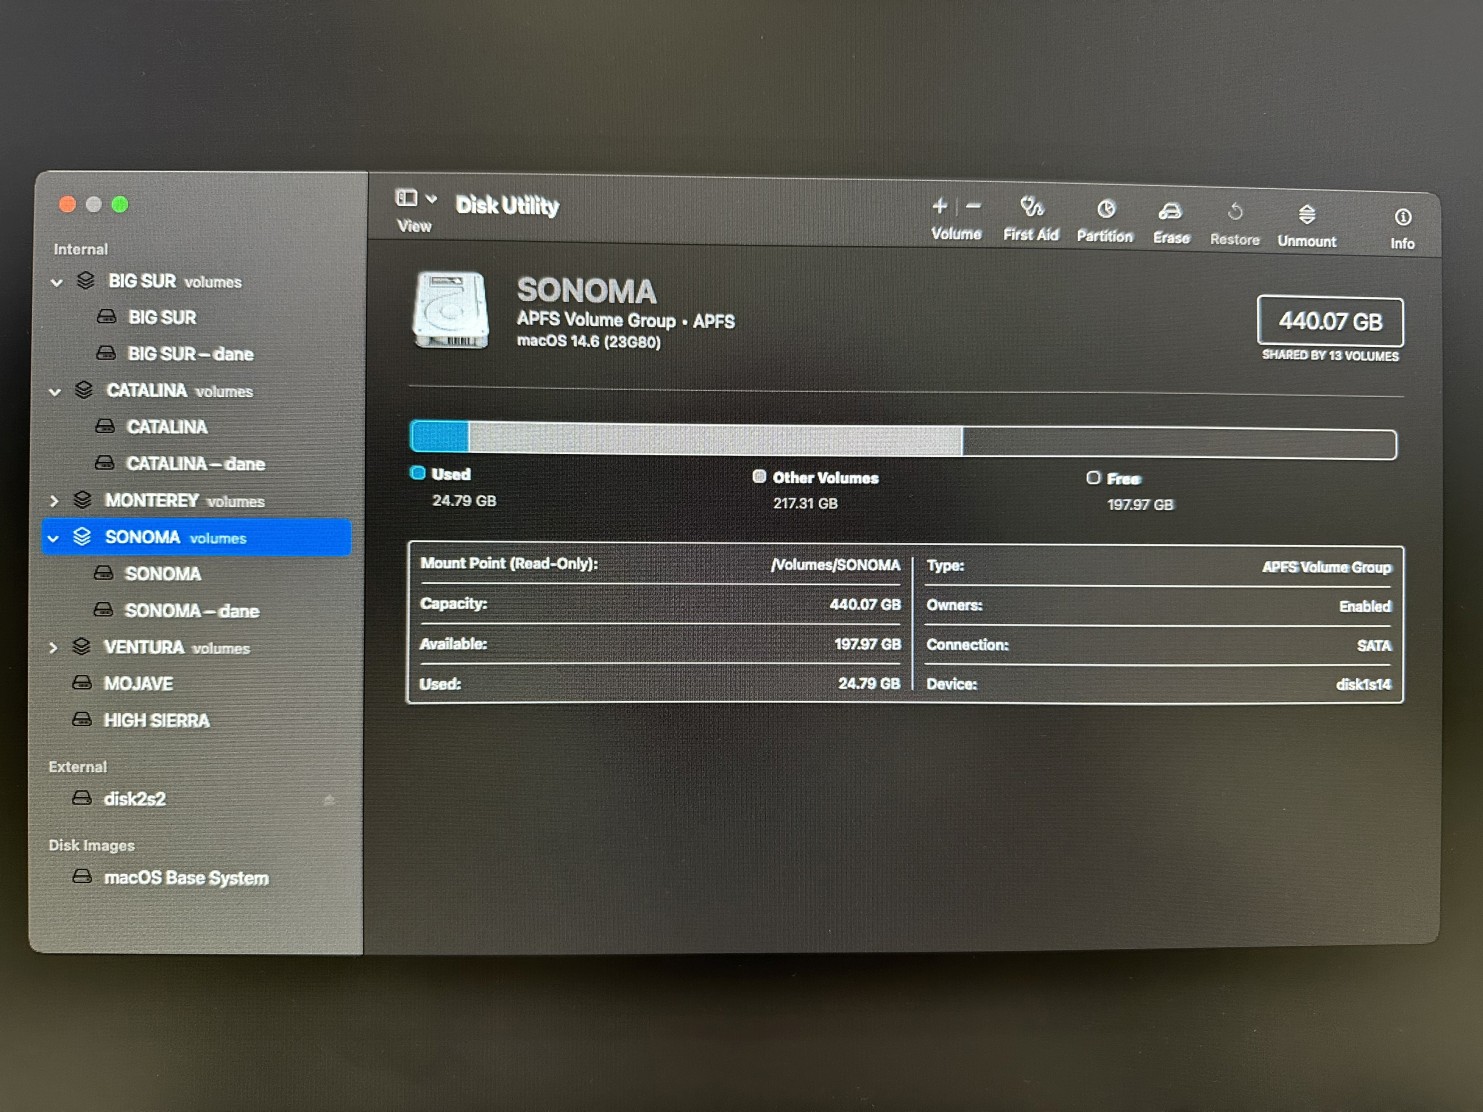The height and width of the screenshot is (1112, 1483).
Task: Click the Other Volumes legend swatch
Action: 759,477
